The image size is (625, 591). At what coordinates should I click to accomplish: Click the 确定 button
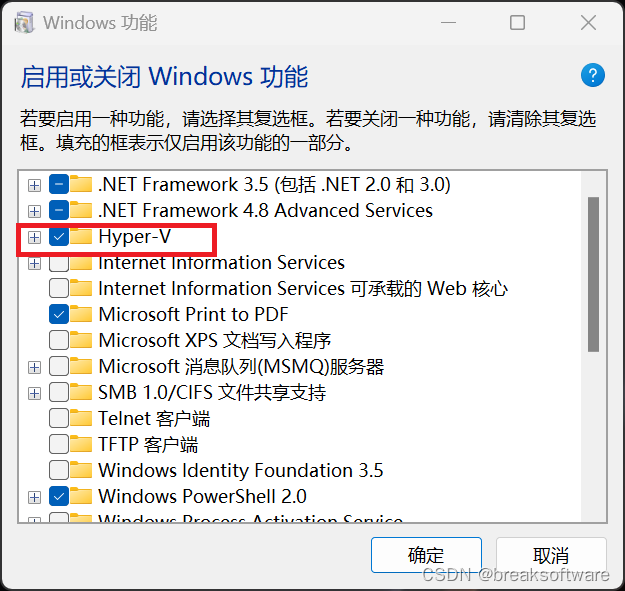[426, 556]
